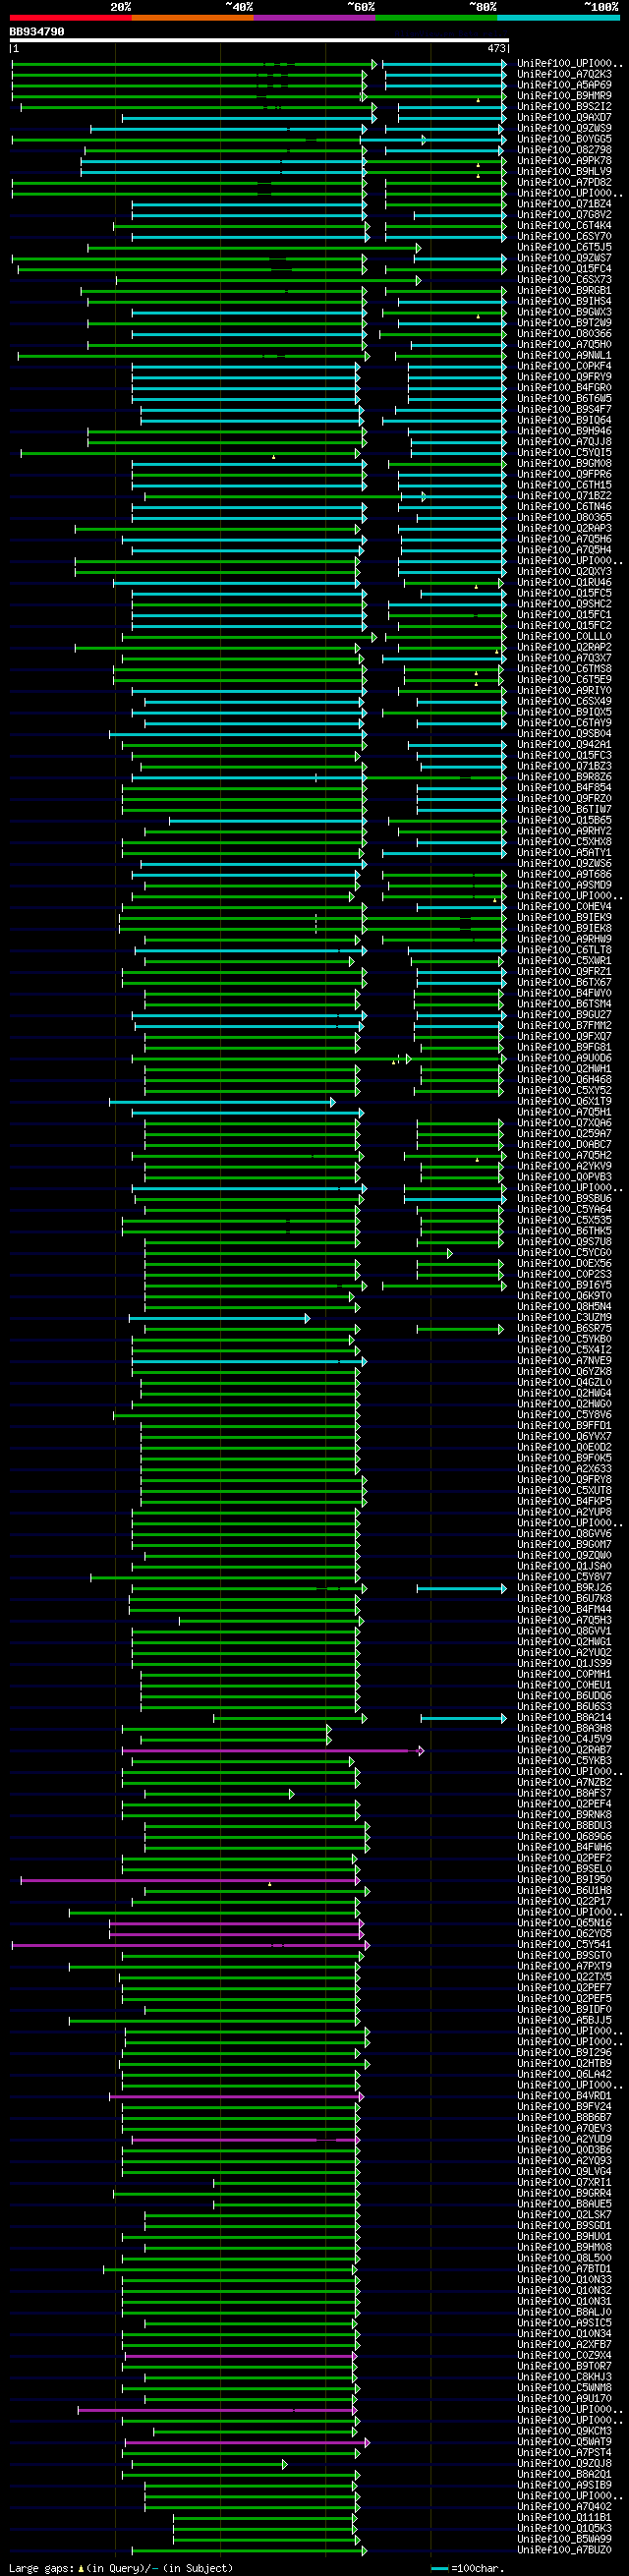Select the UniRef100_B9HLV9 label
Viewport: 629px width, 2576px height.
click(564, 172)
